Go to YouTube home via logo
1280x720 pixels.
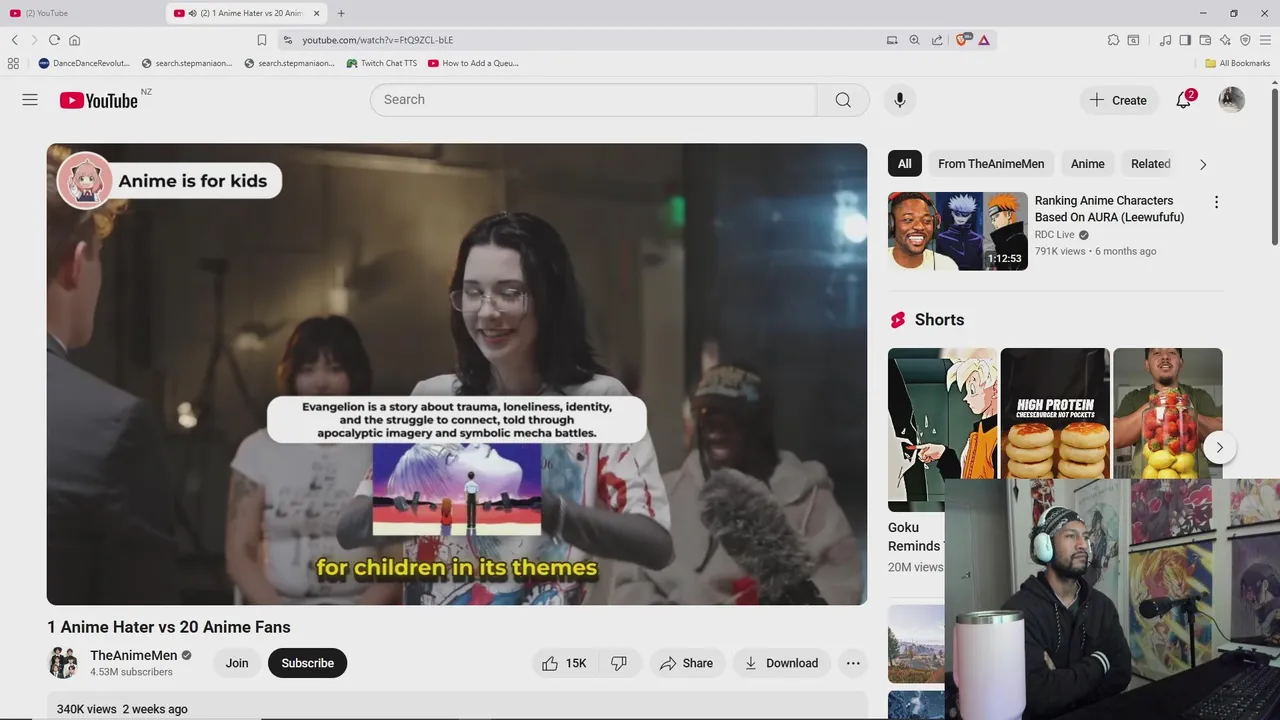pos(98,100)
